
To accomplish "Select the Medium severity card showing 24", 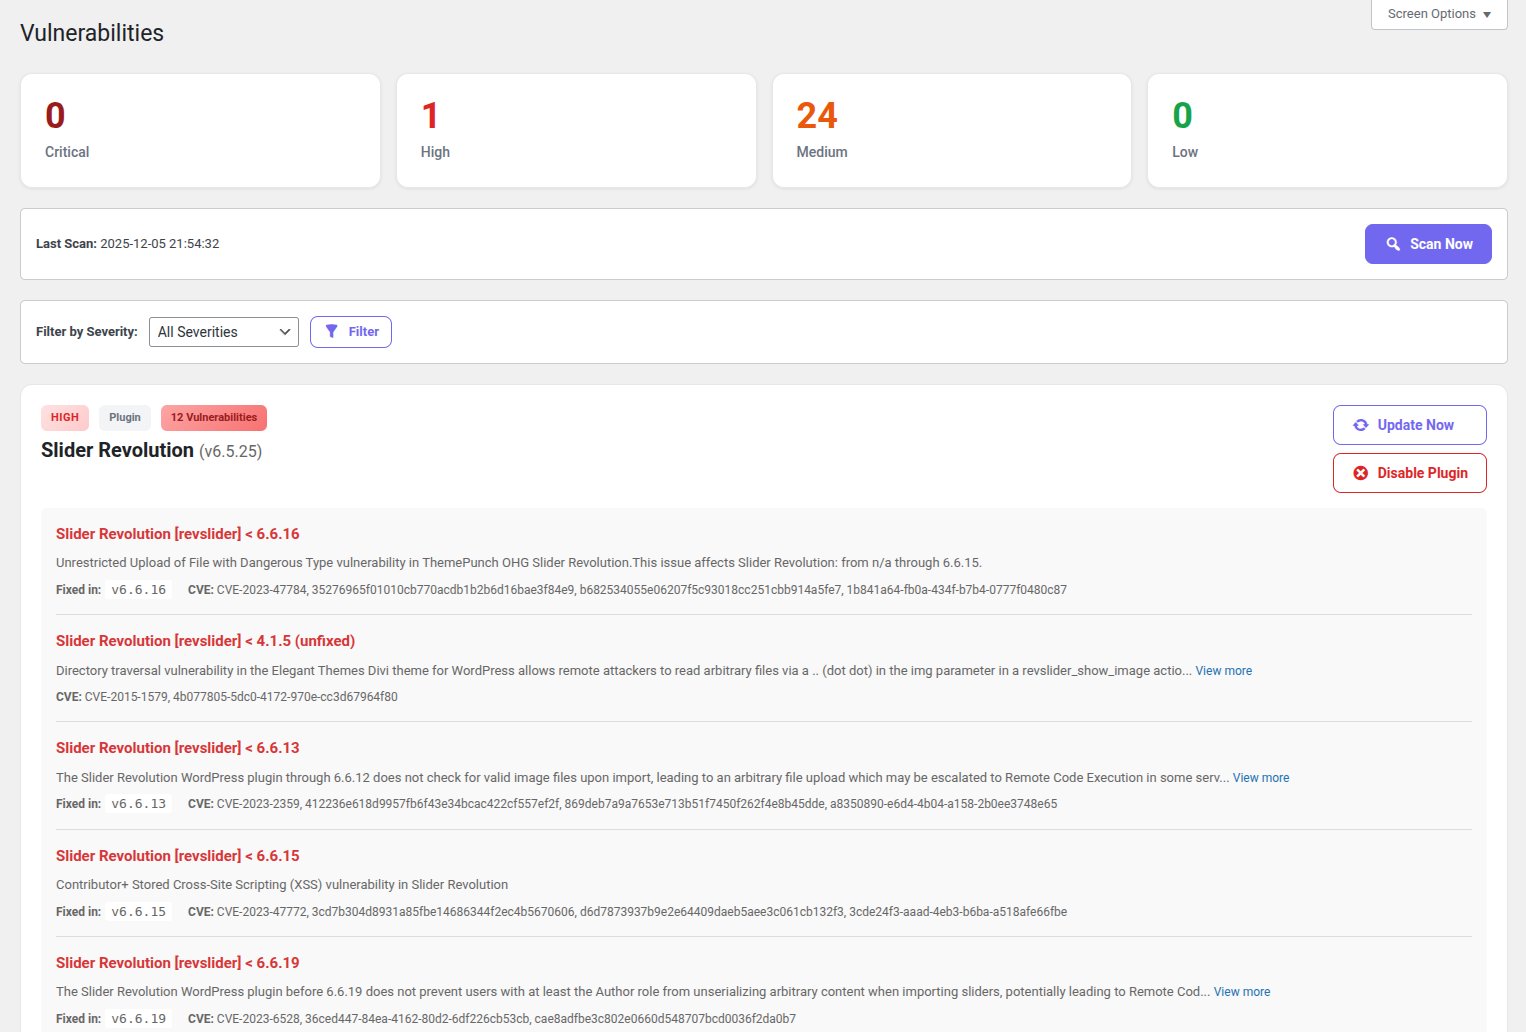I will pos(951,130).
